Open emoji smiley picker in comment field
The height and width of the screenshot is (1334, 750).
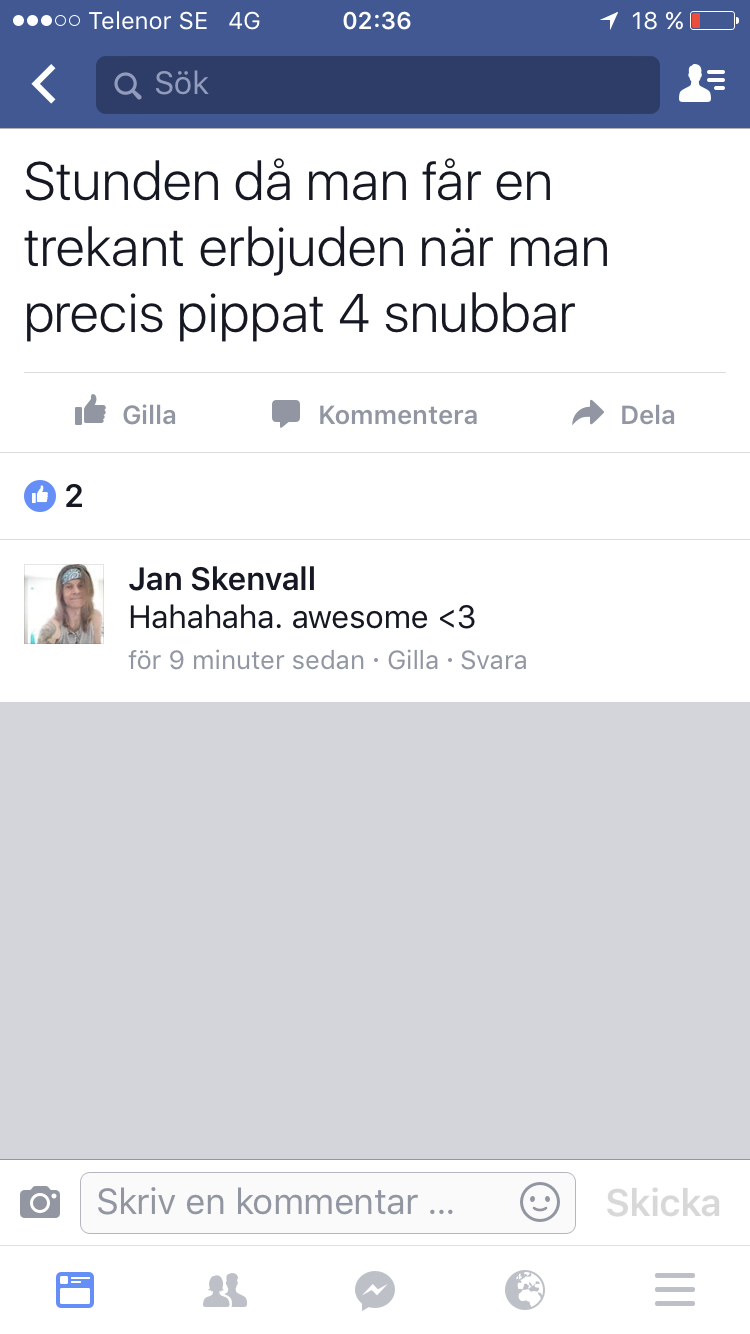tap(540, 1201)
